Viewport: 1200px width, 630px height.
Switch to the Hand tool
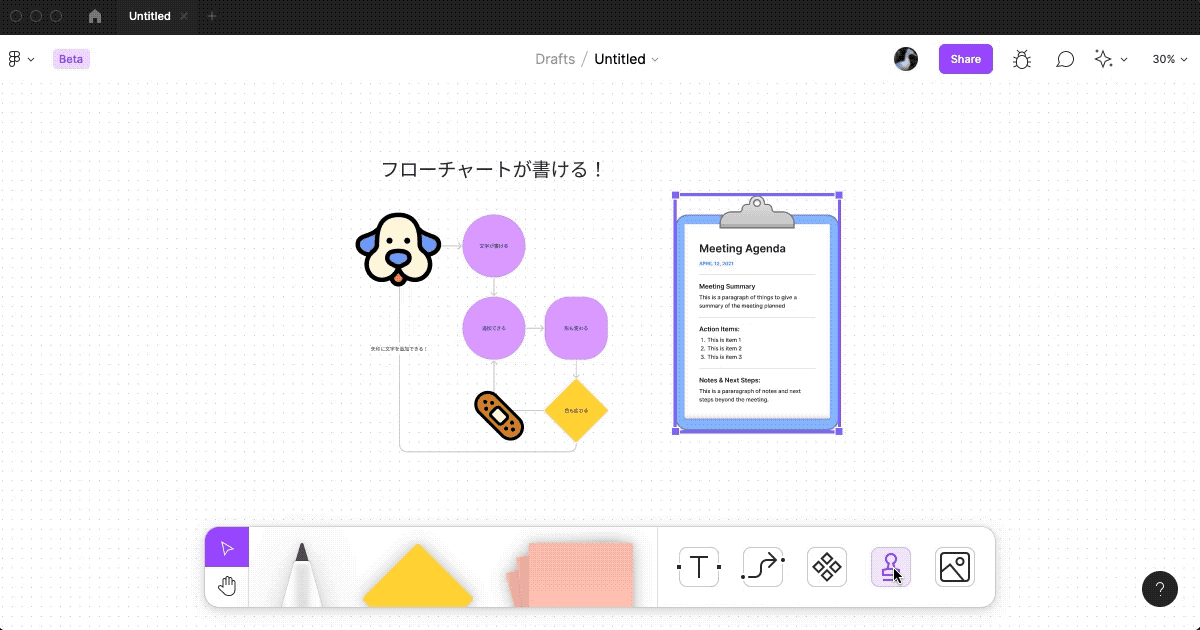coord(227,586)
